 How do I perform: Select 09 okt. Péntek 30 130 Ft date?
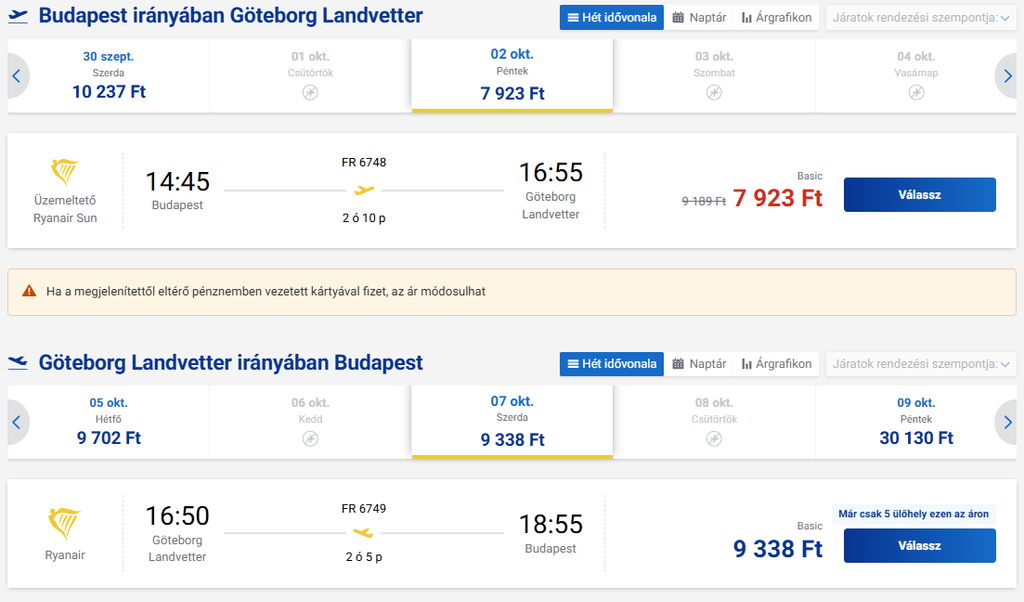[x=916, y=422]
